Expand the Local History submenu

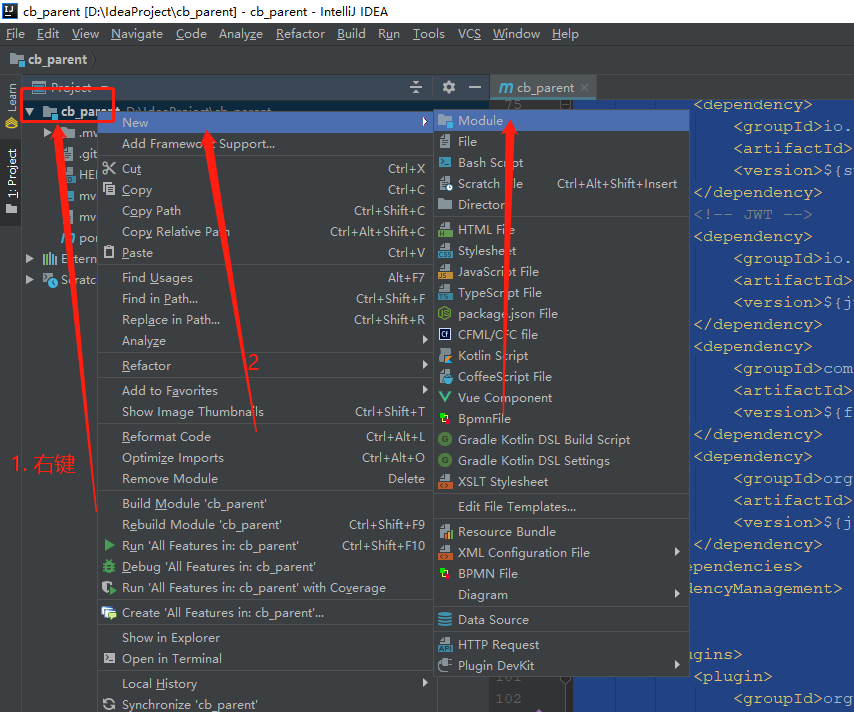(265, 684)
